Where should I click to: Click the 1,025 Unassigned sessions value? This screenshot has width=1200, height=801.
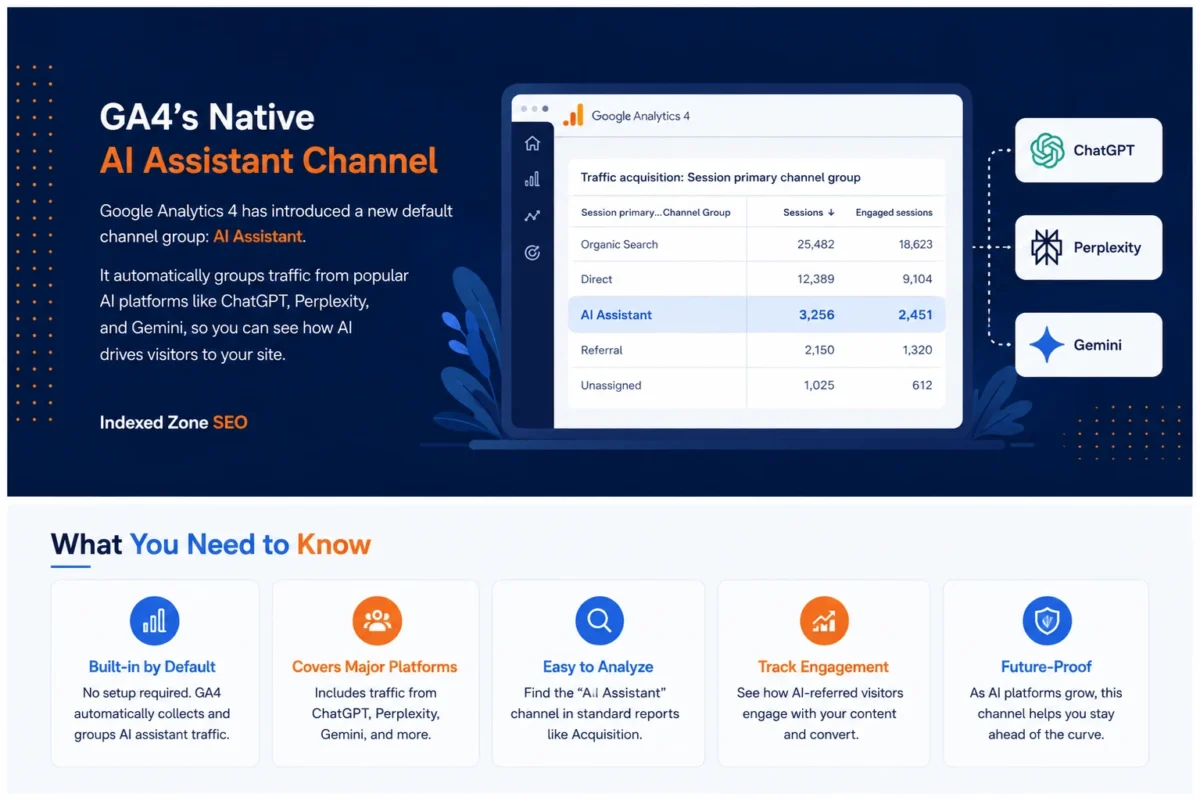(x=819, y=385)
